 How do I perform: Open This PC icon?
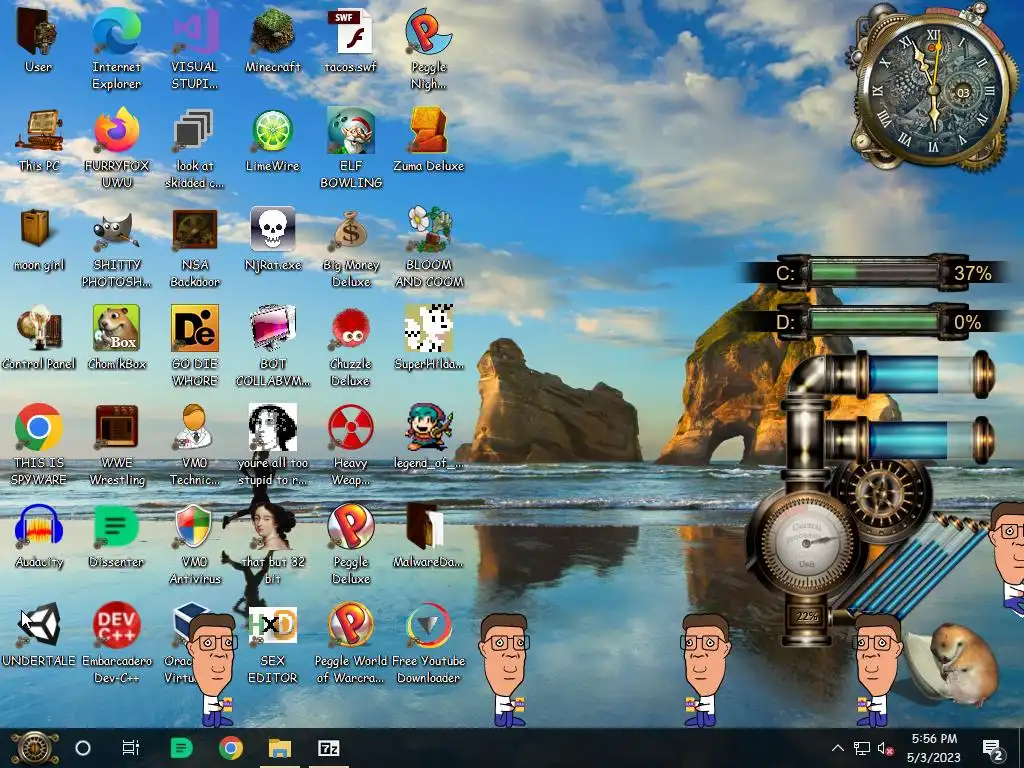pos(38,138)
